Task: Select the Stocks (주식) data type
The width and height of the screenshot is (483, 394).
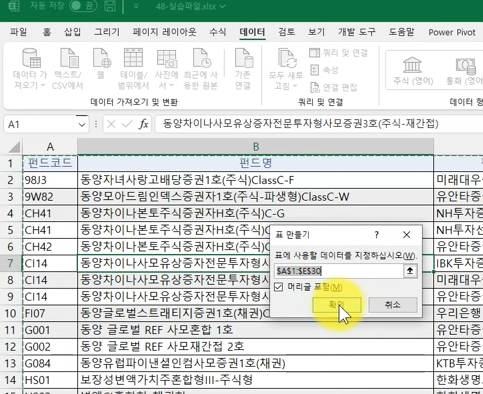Action: point(413,70)
